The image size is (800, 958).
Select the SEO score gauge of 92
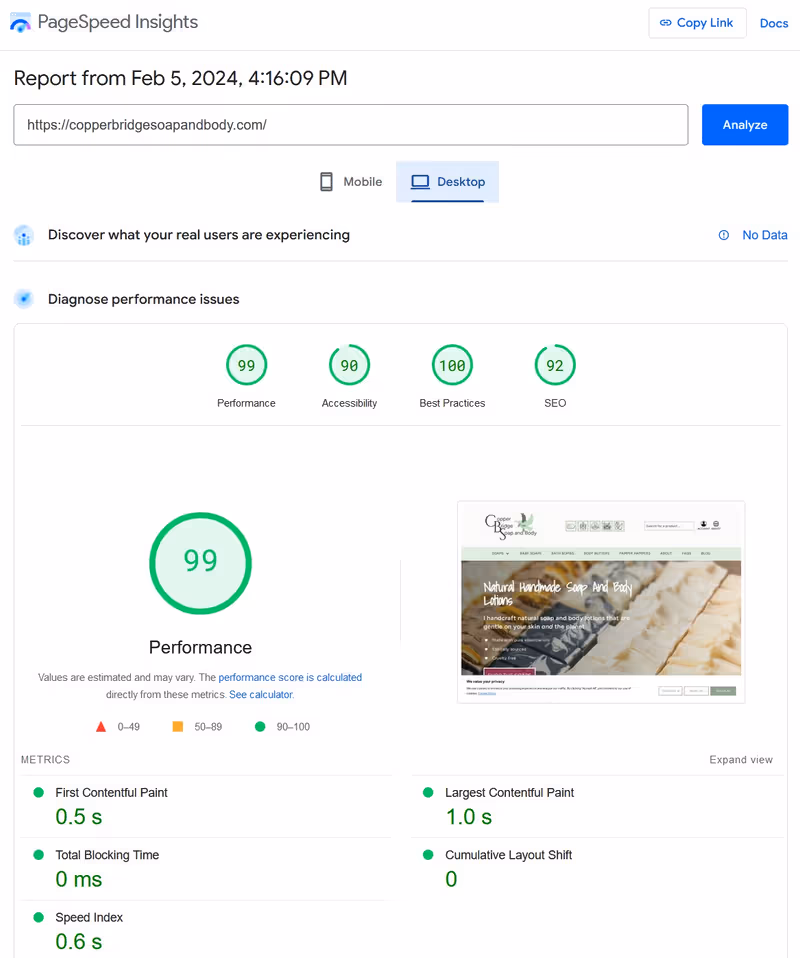click(x=555, y=366)
